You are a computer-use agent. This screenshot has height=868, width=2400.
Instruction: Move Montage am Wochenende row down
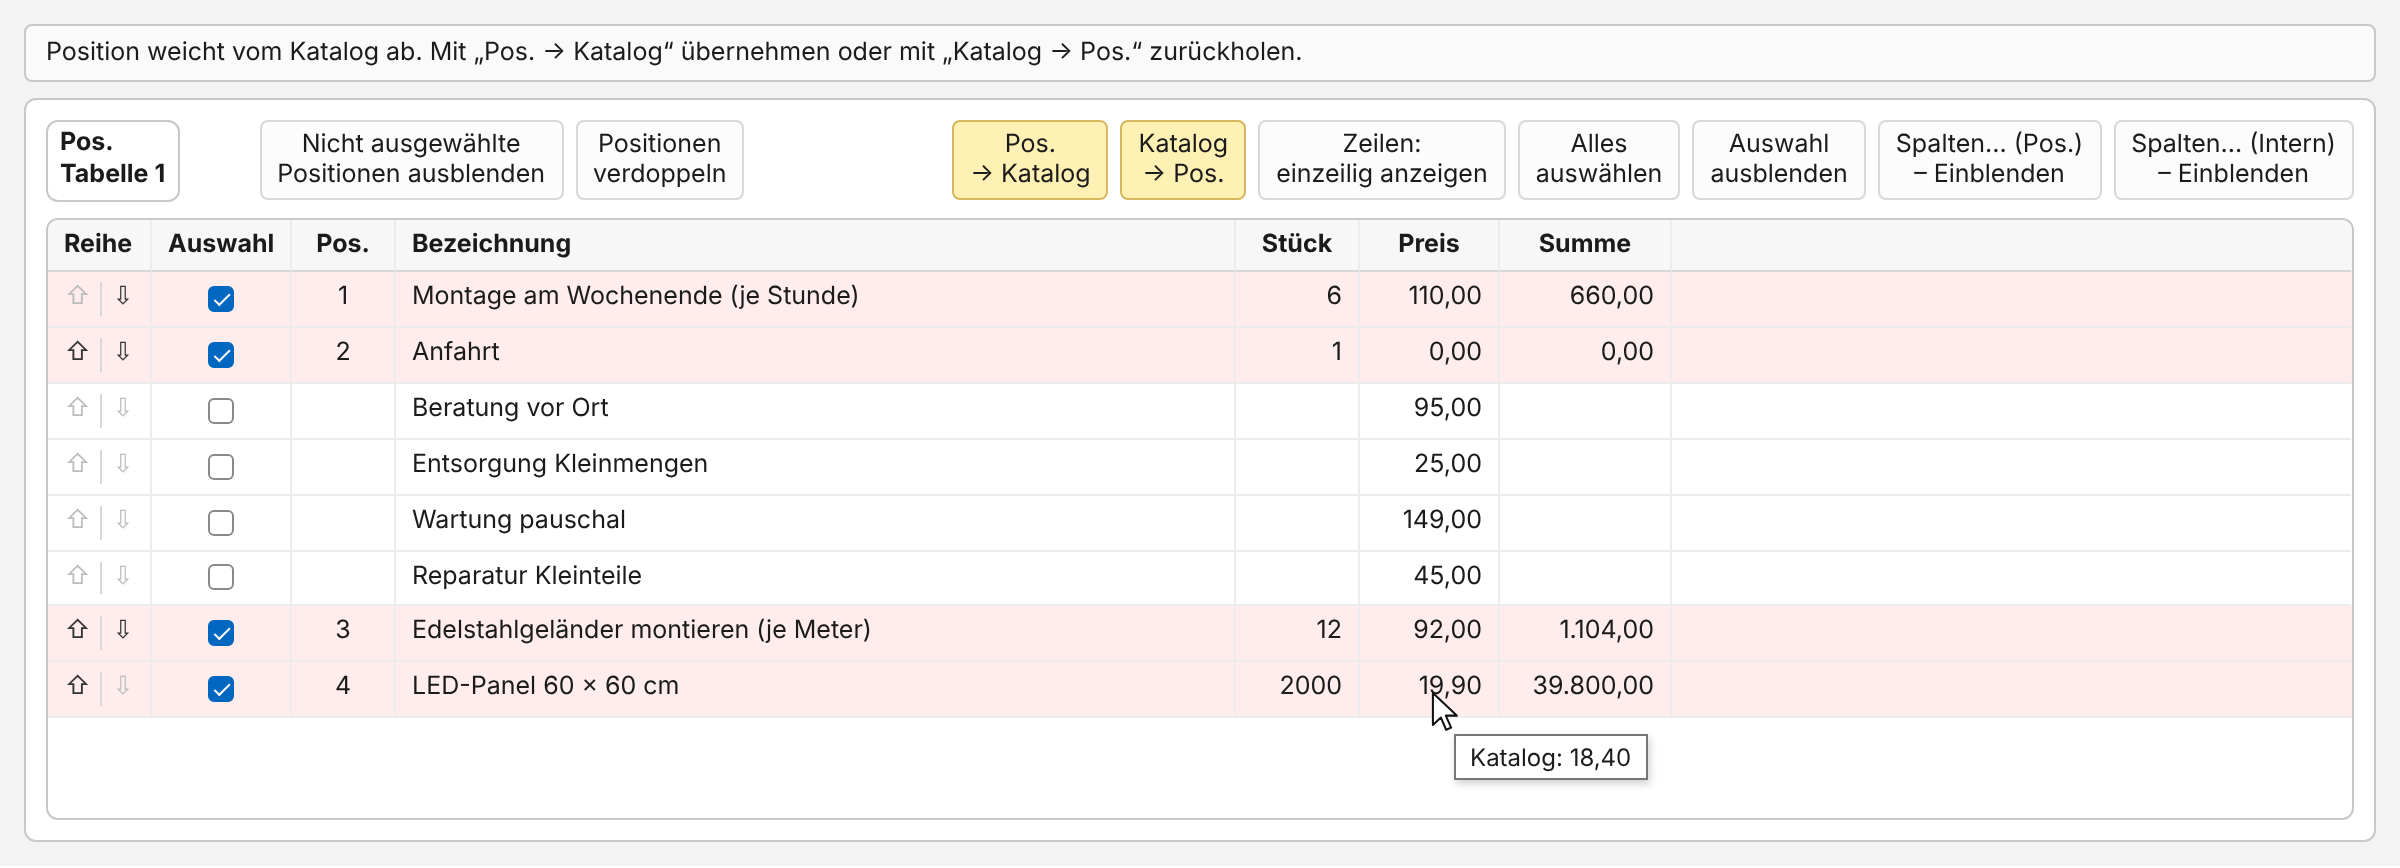pos(123,296)
